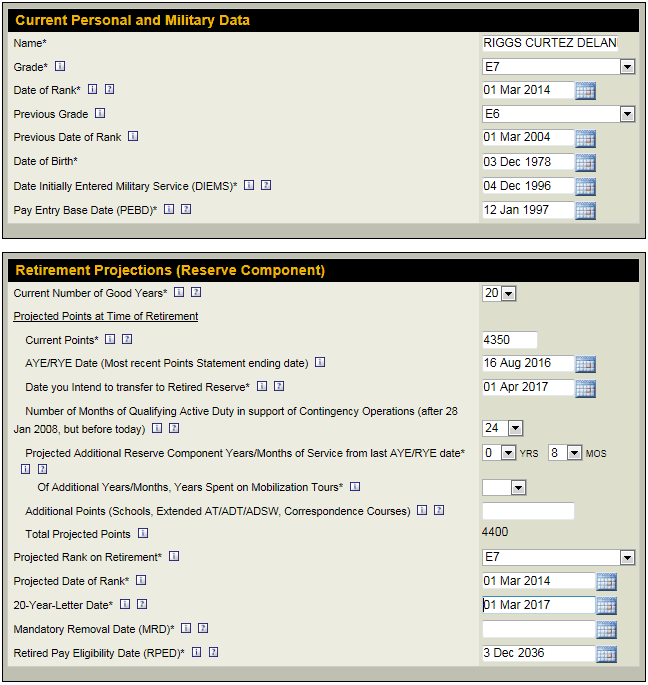Click the Name text field

click(x=549, y=43)
